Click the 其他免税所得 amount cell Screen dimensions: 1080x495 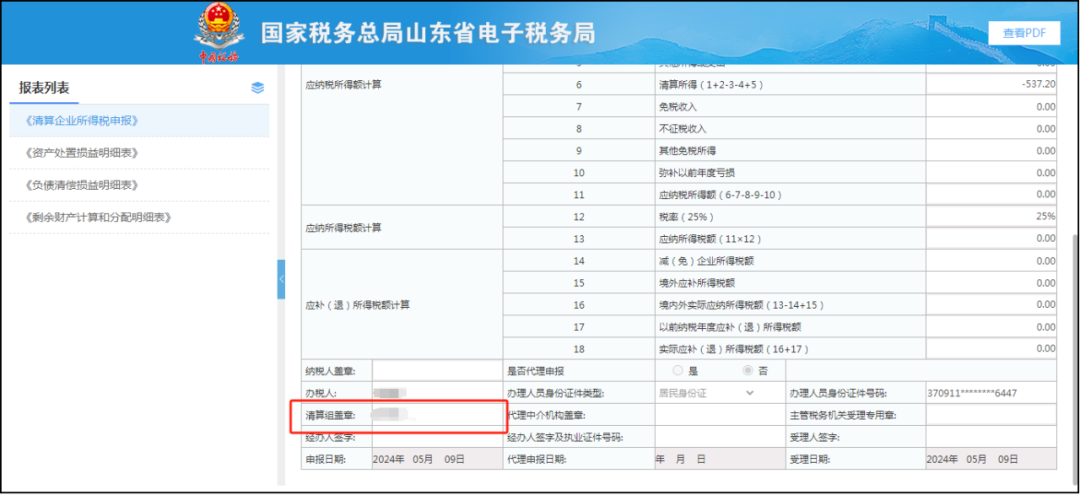pyautogui.click(x=990, y=150)
